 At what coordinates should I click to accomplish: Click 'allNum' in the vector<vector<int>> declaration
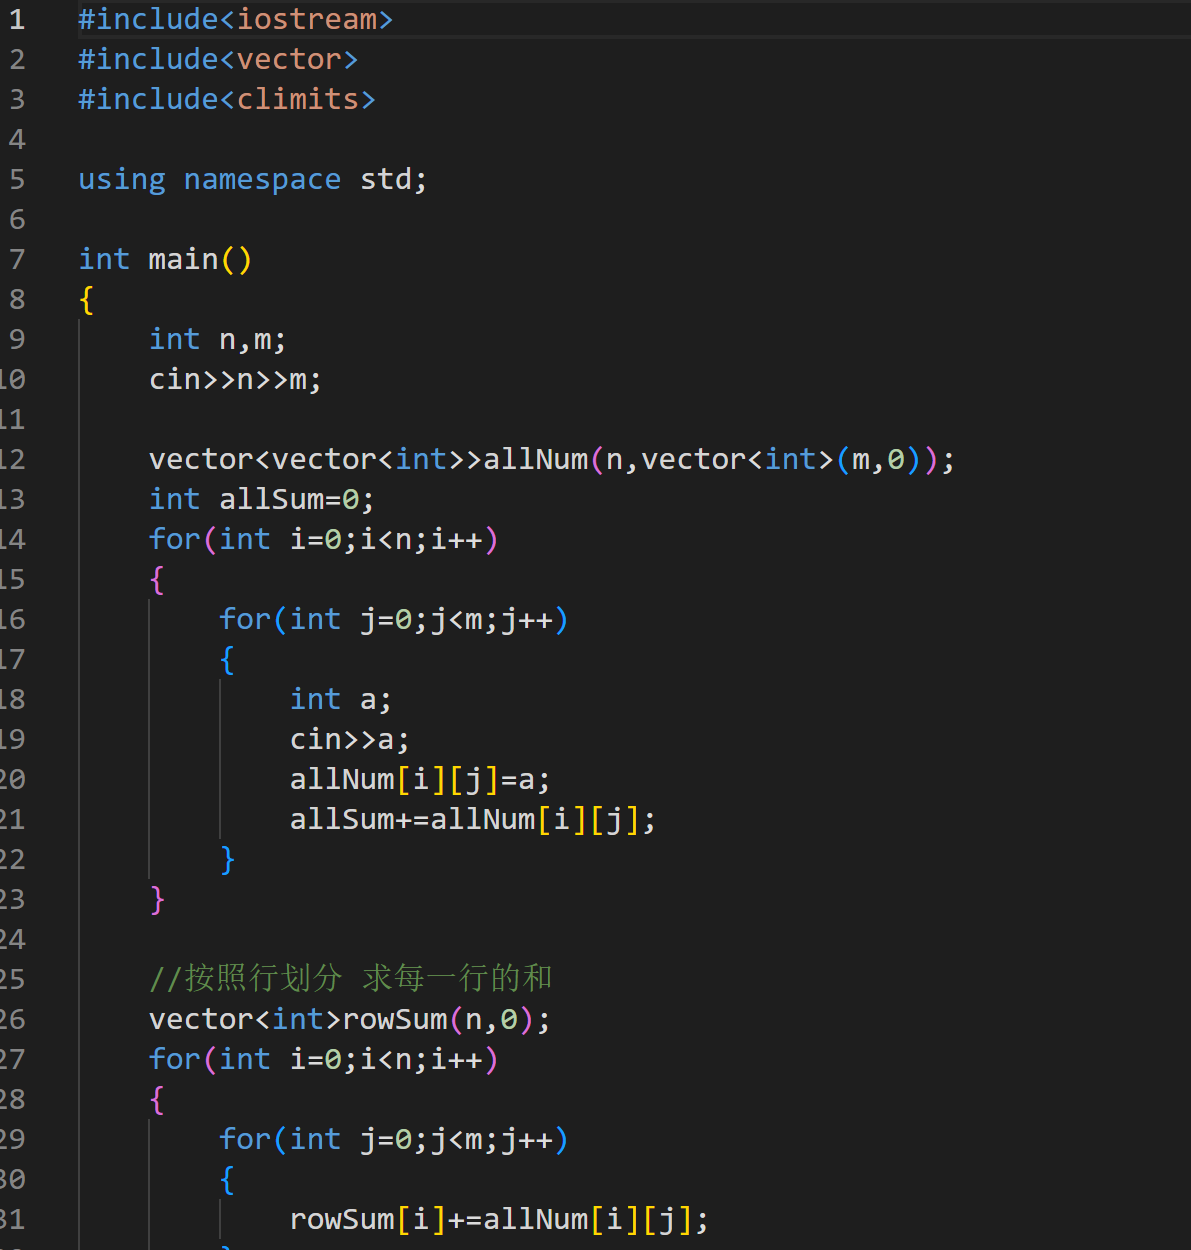[536, 459]
